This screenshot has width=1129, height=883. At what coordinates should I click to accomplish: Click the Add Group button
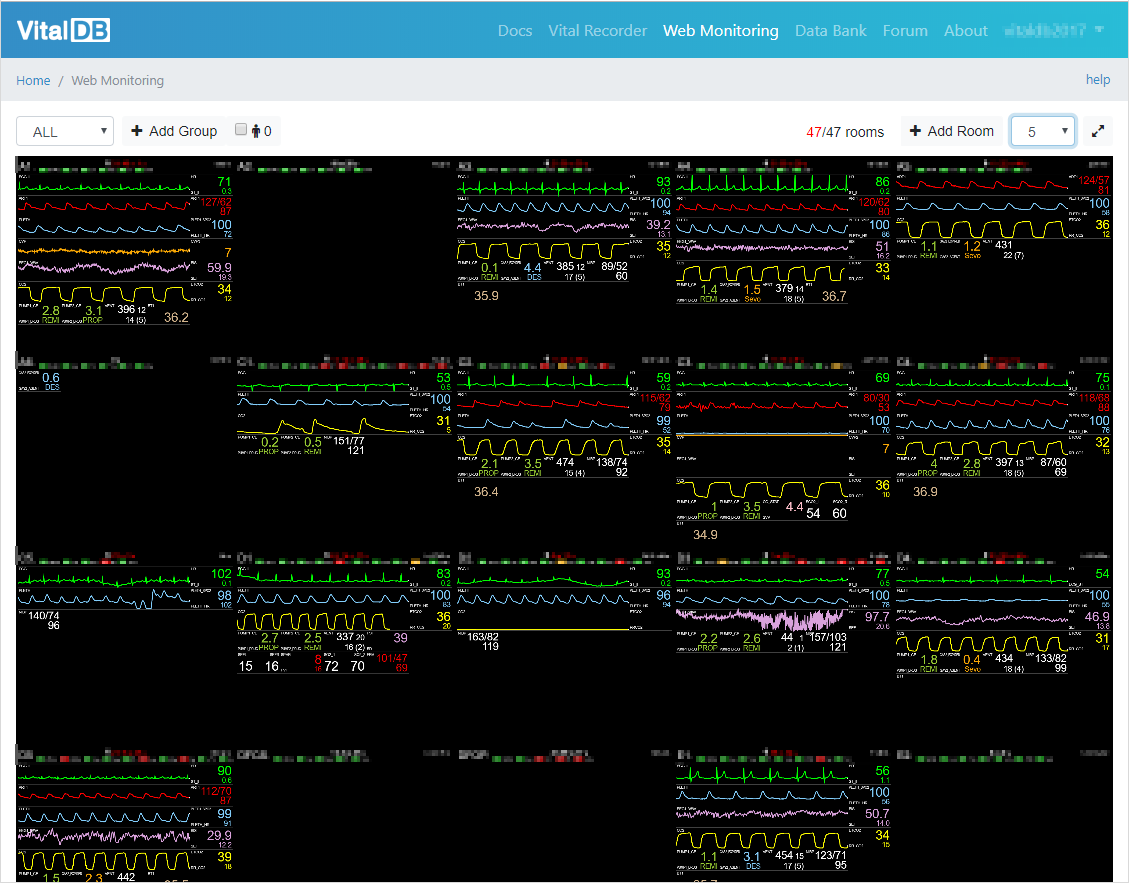174,131
